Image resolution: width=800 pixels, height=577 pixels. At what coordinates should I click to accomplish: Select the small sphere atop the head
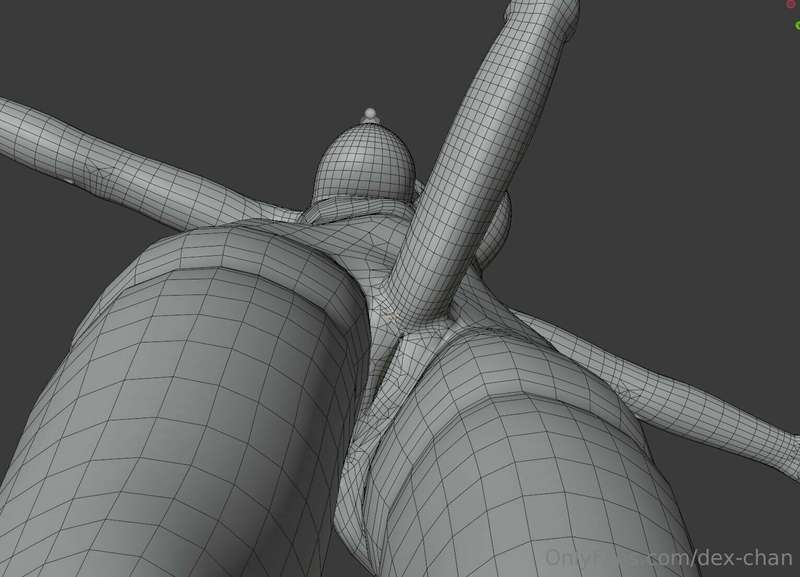[370, 114]
